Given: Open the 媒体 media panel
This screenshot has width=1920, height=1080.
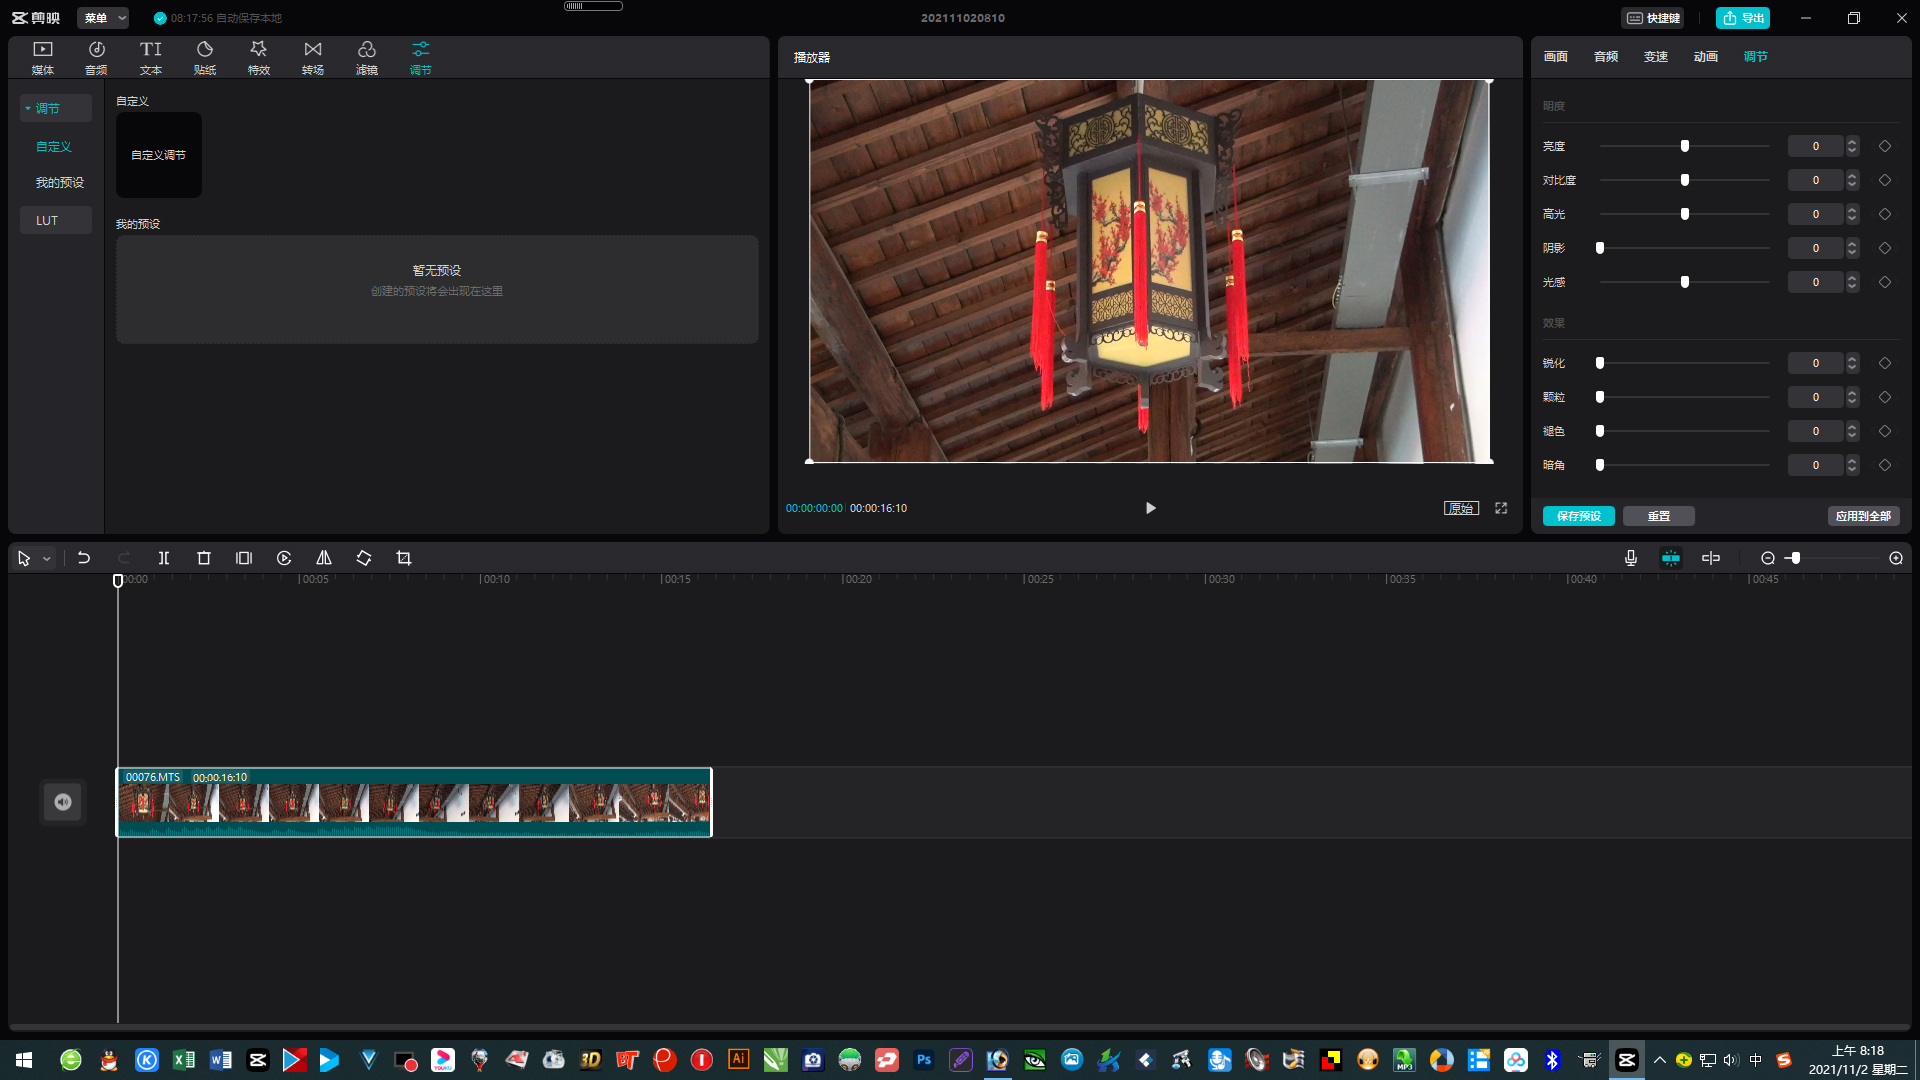Looking at the screenshot, I should (43, 58).
